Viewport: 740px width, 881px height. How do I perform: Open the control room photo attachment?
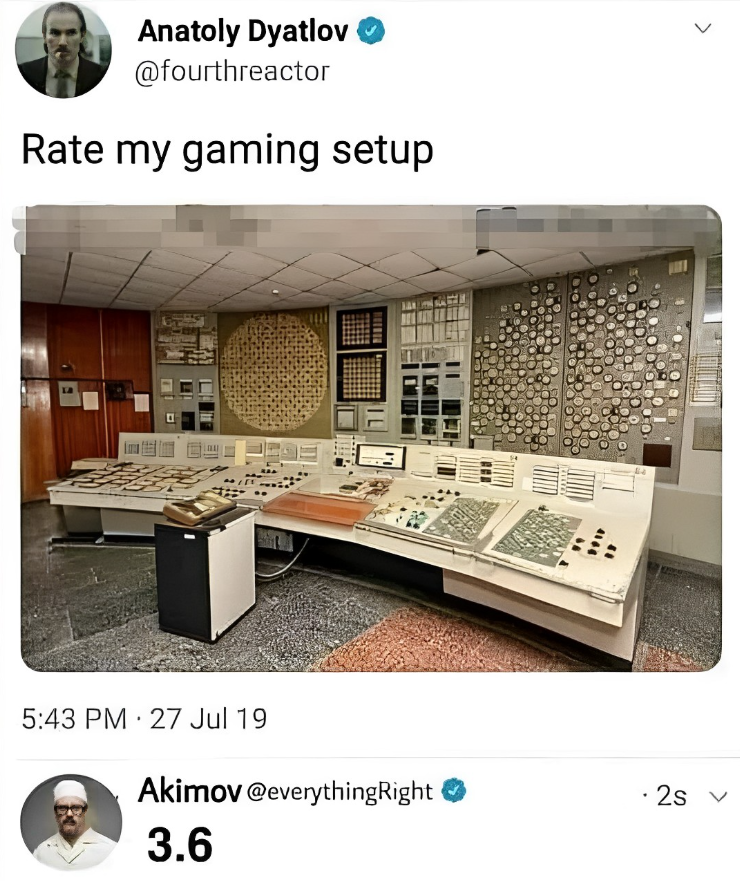click(371, 438)
